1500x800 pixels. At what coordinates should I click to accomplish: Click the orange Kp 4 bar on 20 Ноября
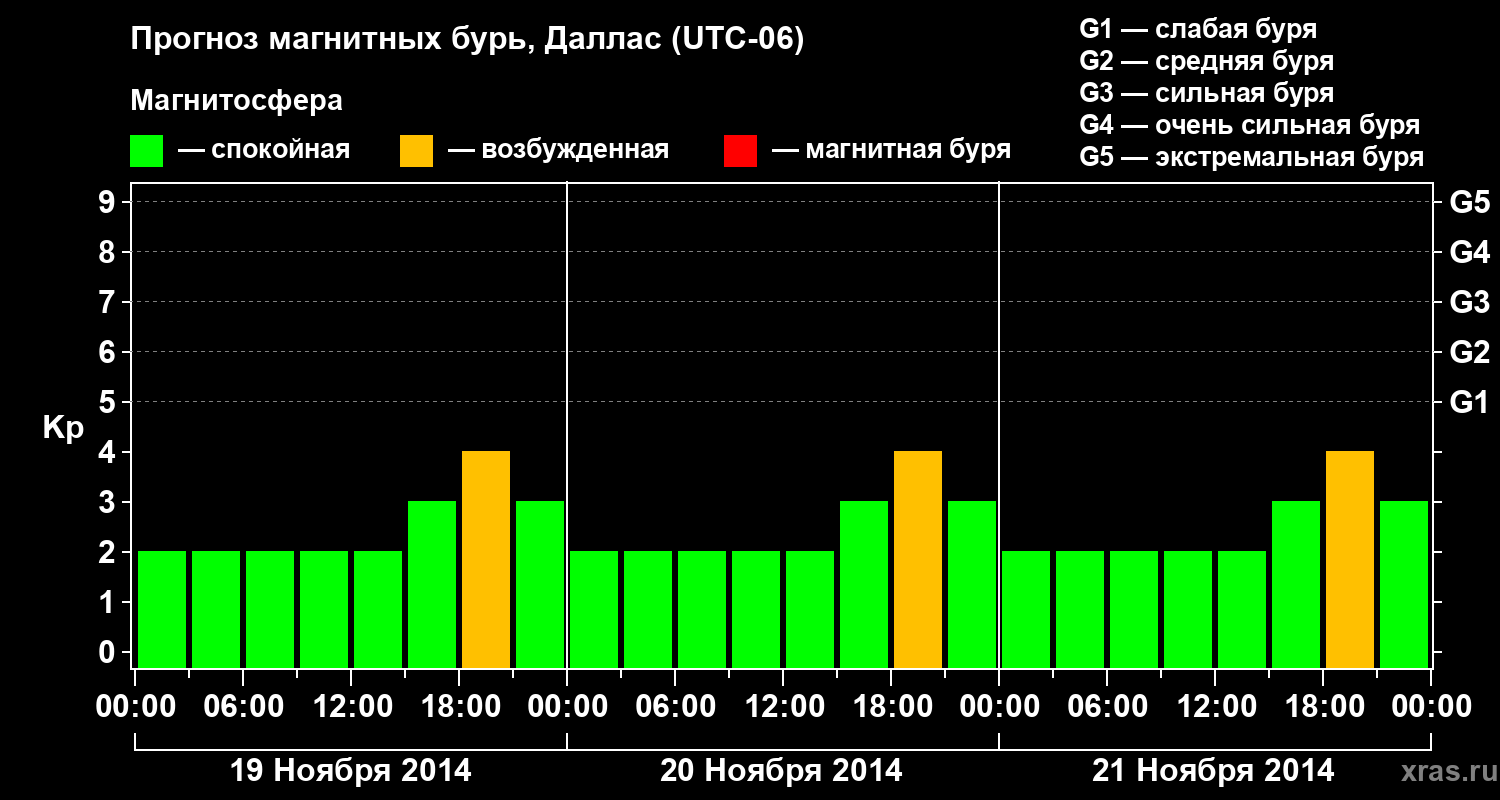918,559
